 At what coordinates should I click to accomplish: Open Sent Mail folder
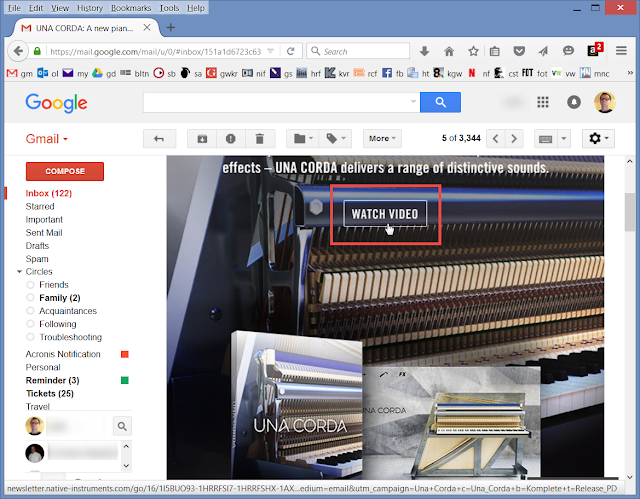point(44,232)
